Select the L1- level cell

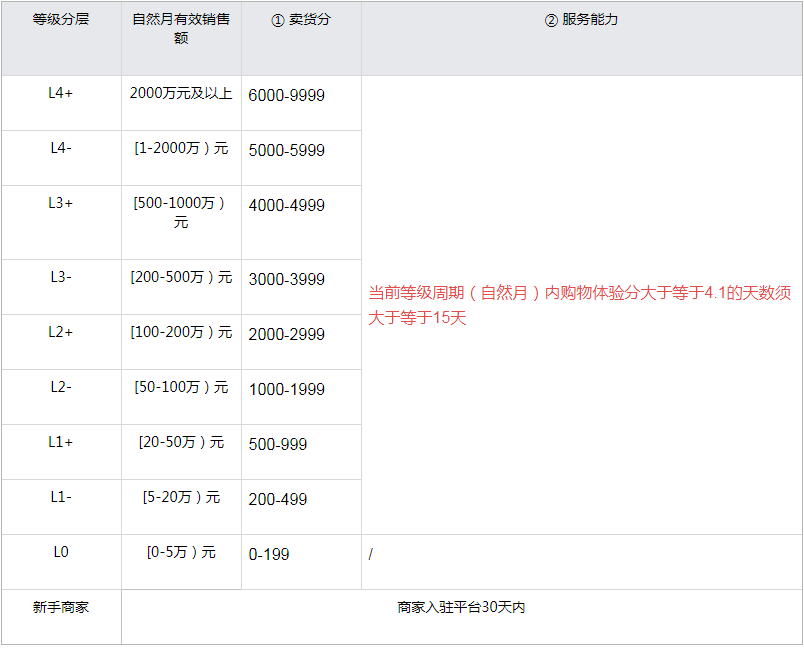(x=61, y=497)
